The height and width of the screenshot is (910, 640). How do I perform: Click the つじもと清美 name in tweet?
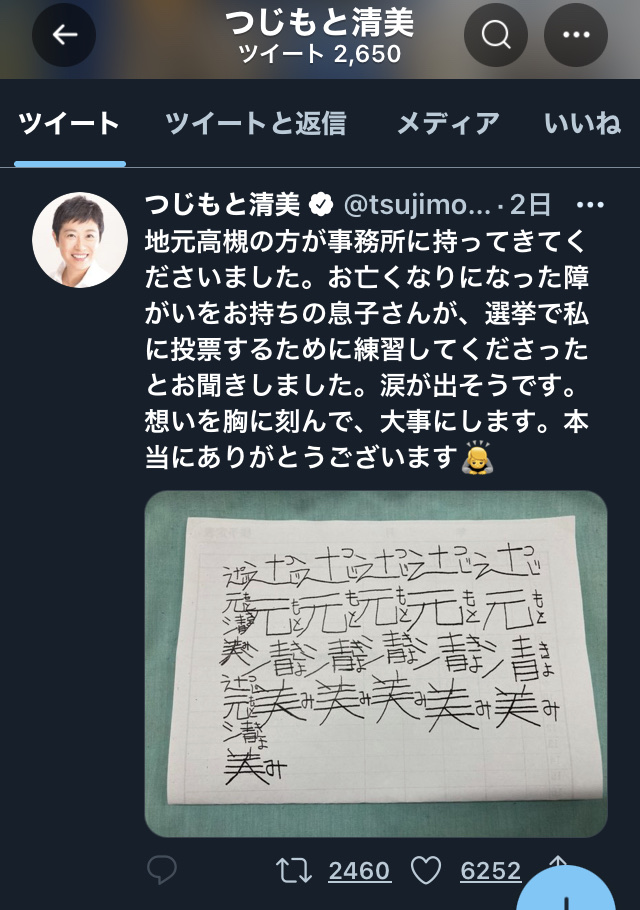point(222,205)
